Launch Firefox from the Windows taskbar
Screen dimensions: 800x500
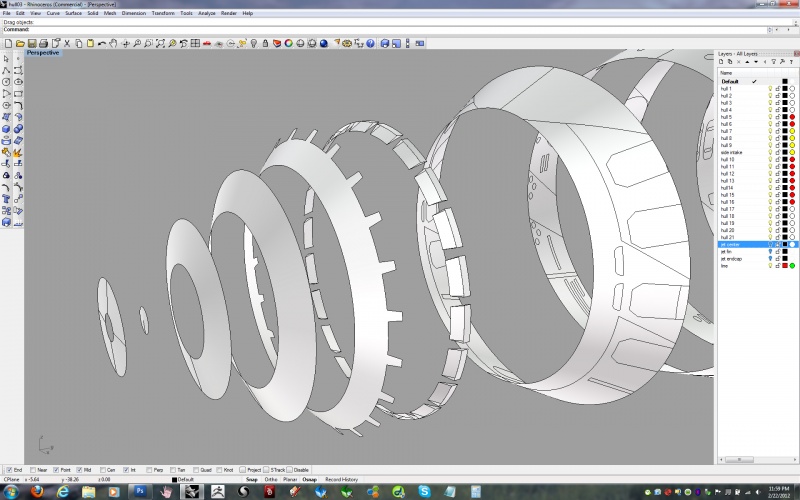[37, 492]
